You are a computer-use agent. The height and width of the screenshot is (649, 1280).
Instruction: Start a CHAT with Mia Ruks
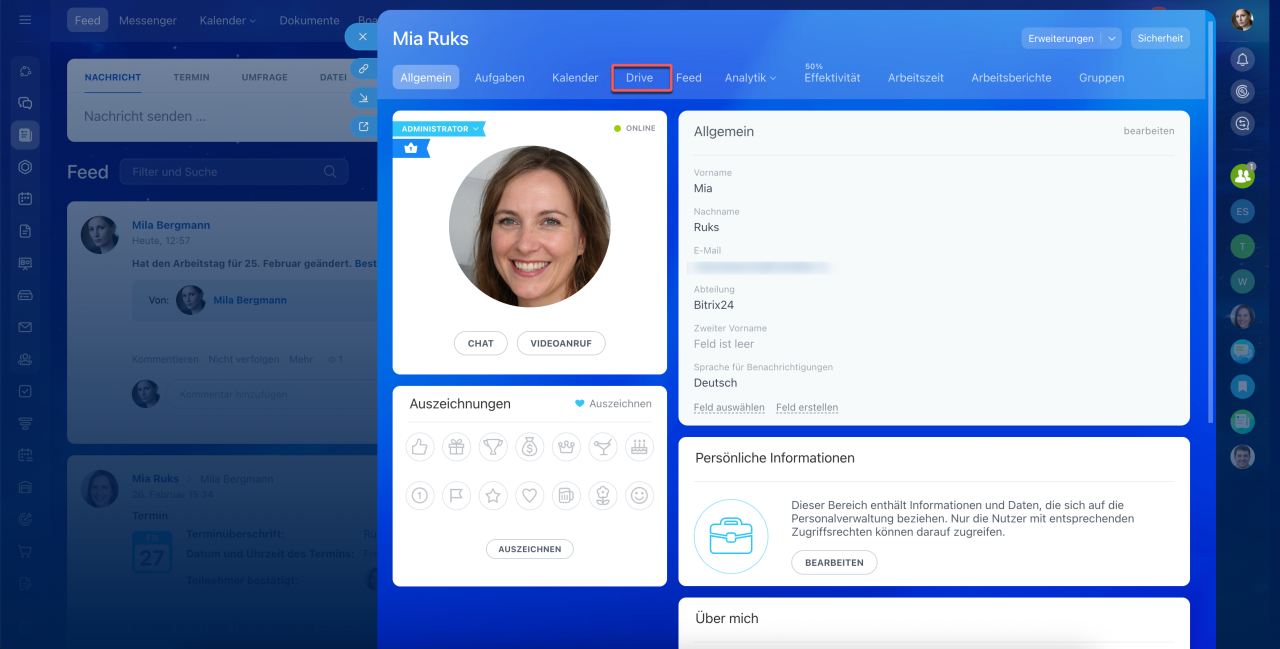(x=481, y=343)
